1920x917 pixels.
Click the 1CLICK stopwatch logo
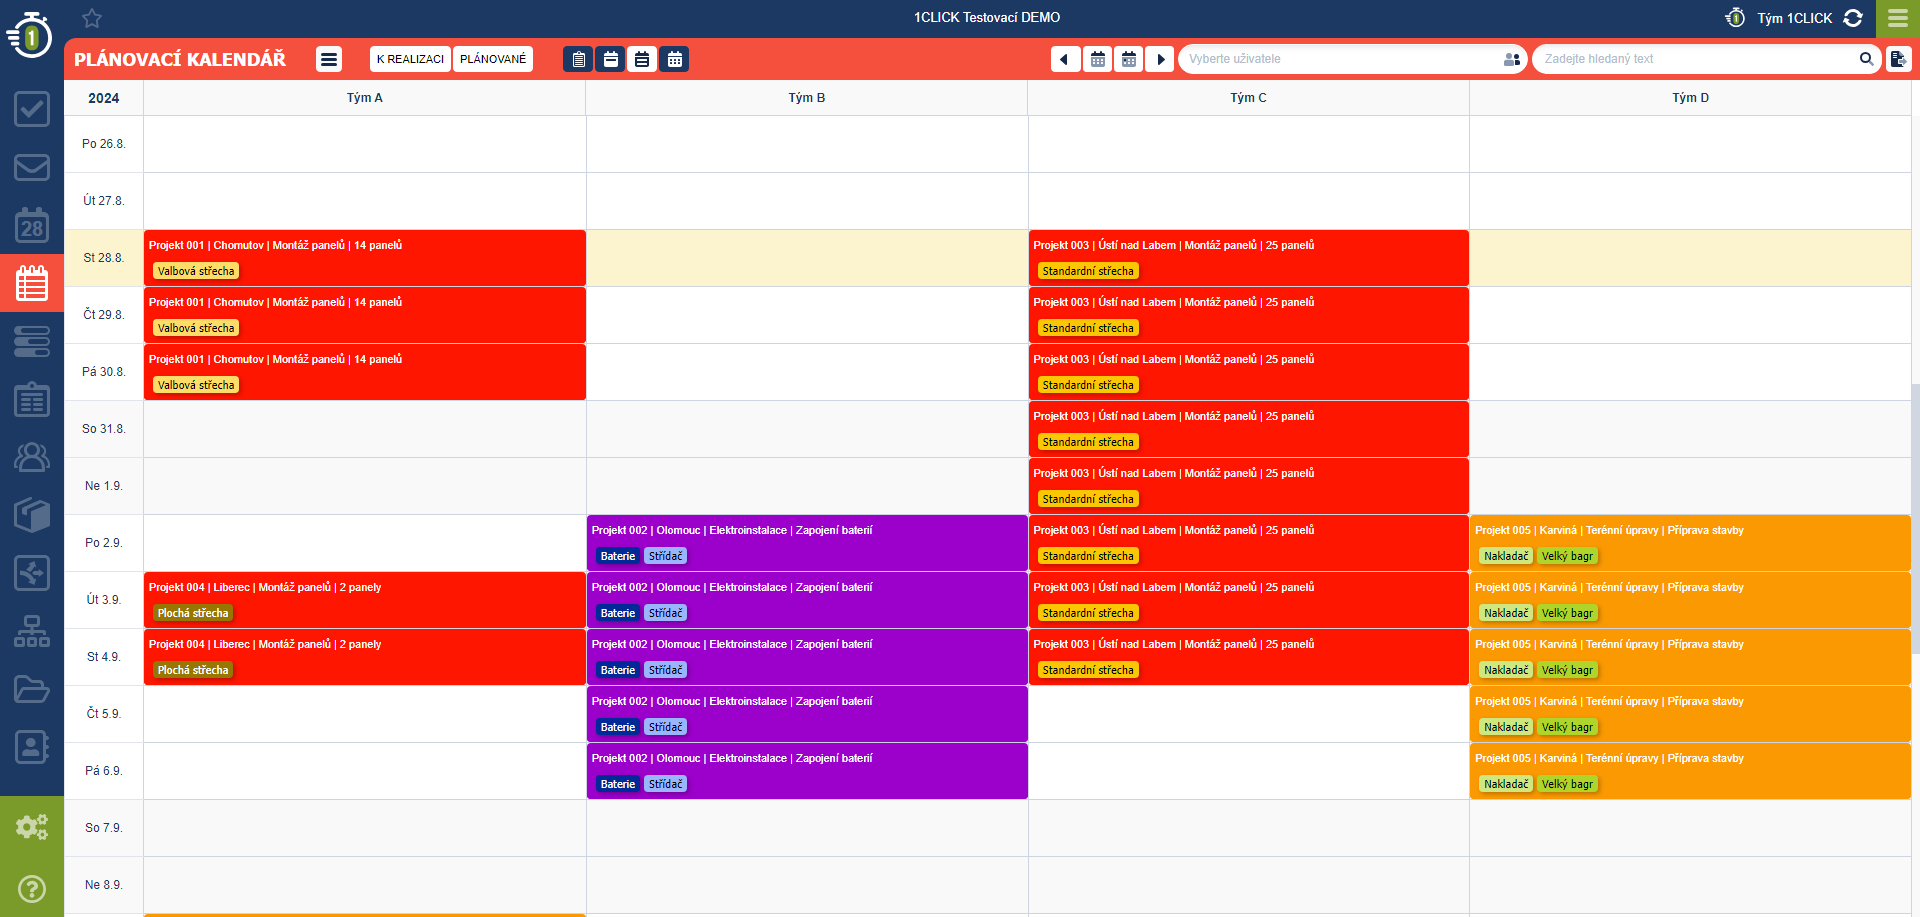click(x=31, y=35)
